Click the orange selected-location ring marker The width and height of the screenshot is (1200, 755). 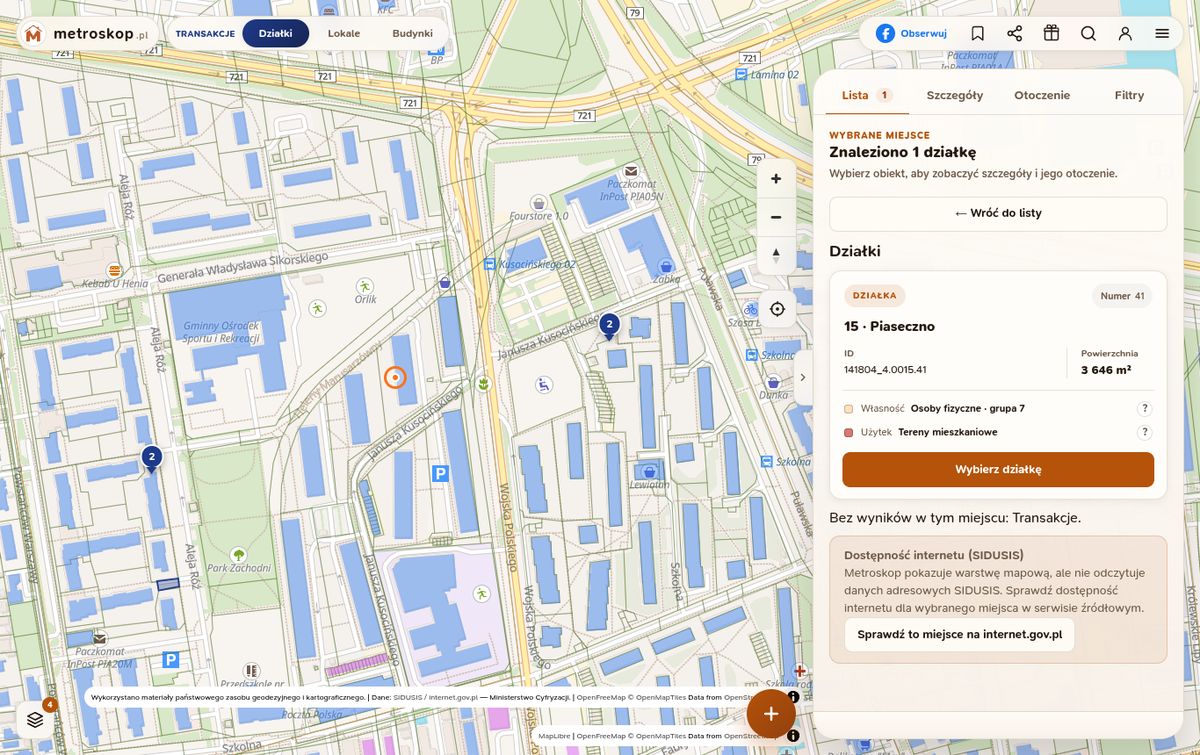[x=395, y=377]
